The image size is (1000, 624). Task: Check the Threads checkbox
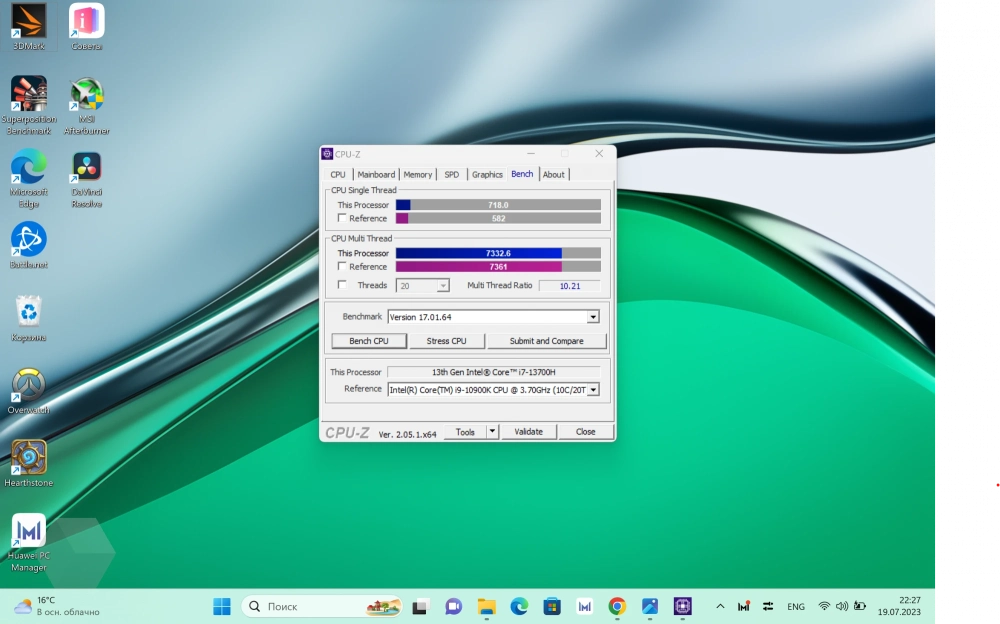click(x=343, y=285)
